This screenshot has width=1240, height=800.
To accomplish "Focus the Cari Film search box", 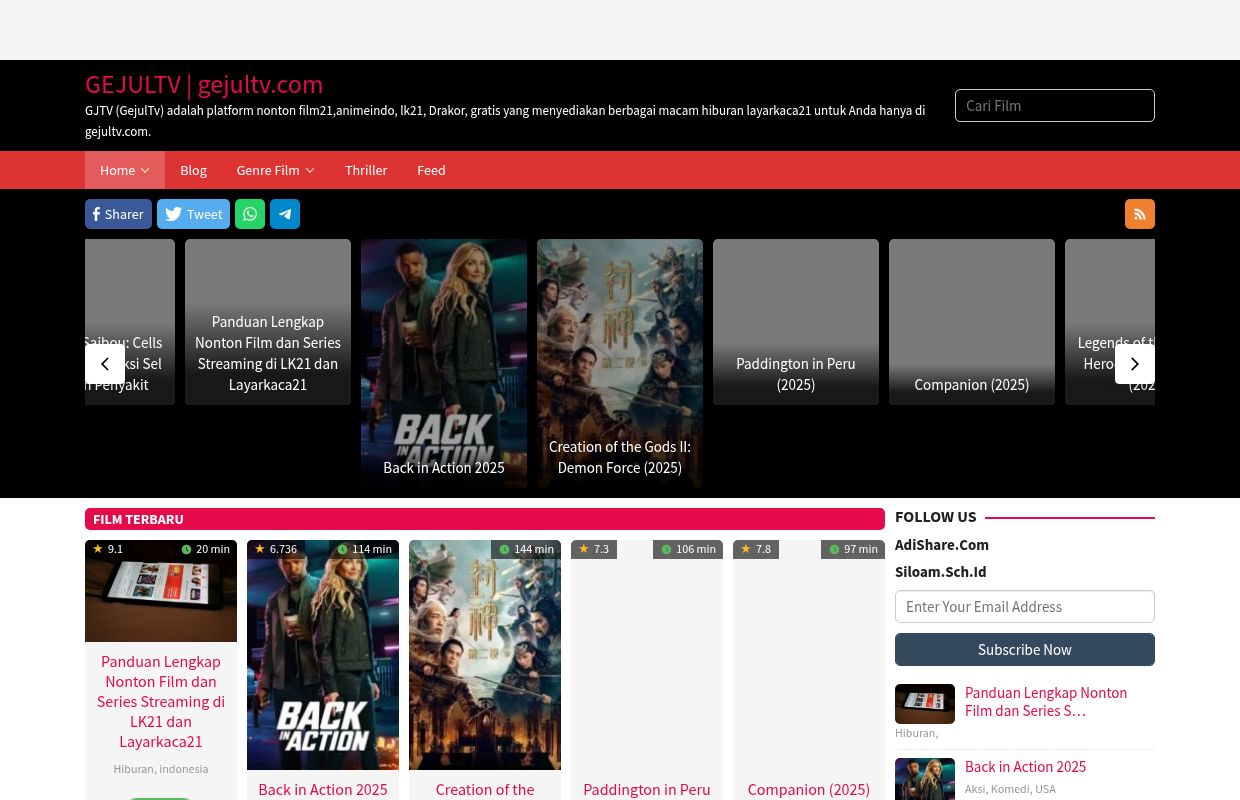I will 1055,105.
